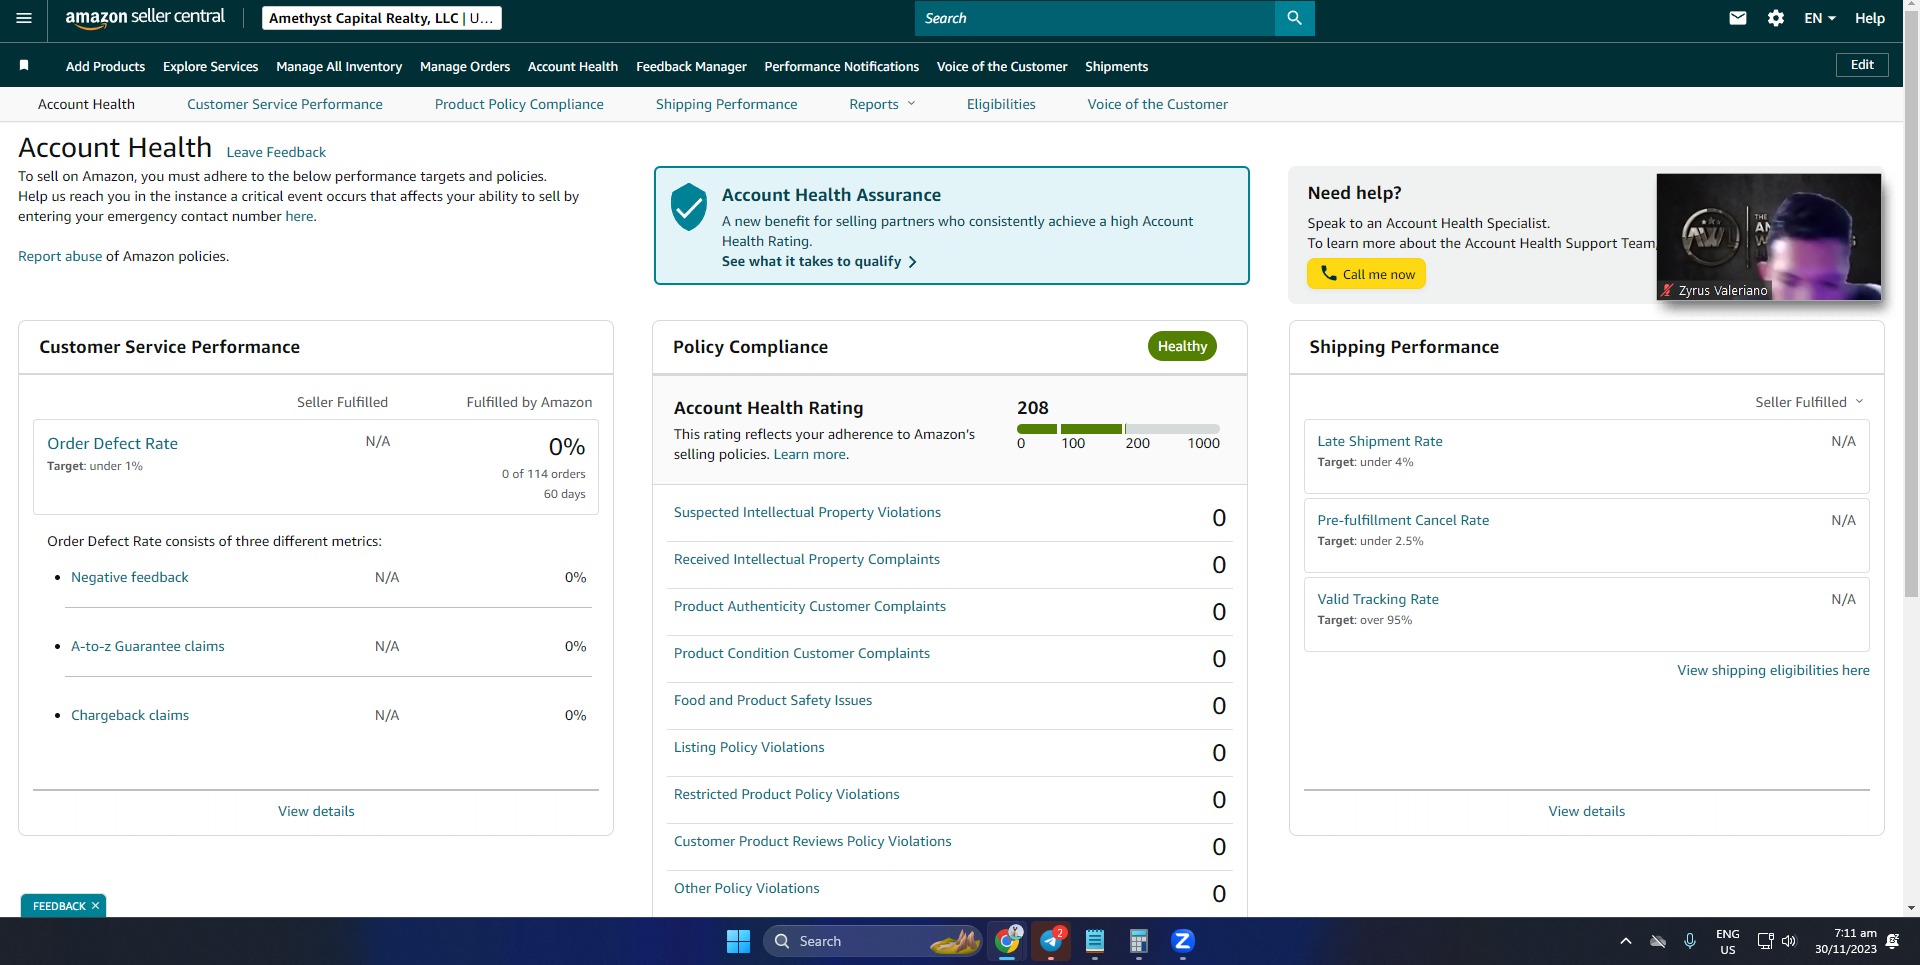Click the Account Health Rating progress bar
1920x965 pixels.
[1118, 429]
